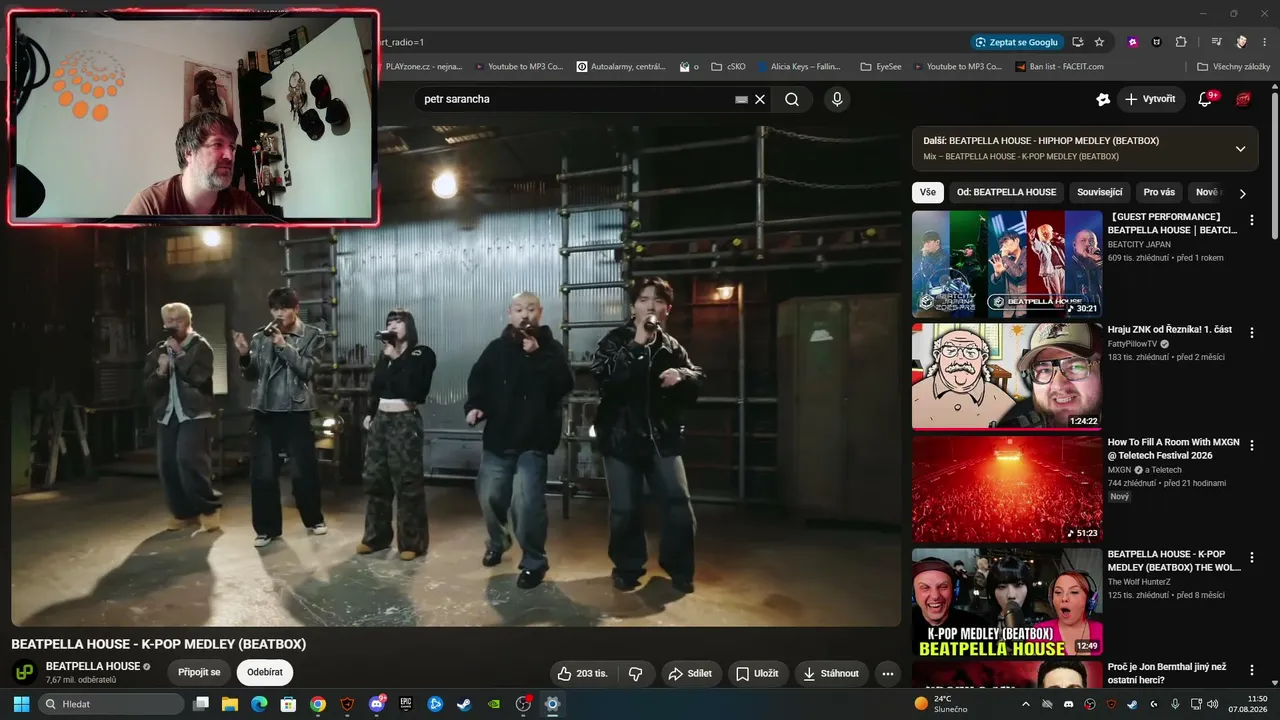Open the on-screen keyboard in the search box

741,99
